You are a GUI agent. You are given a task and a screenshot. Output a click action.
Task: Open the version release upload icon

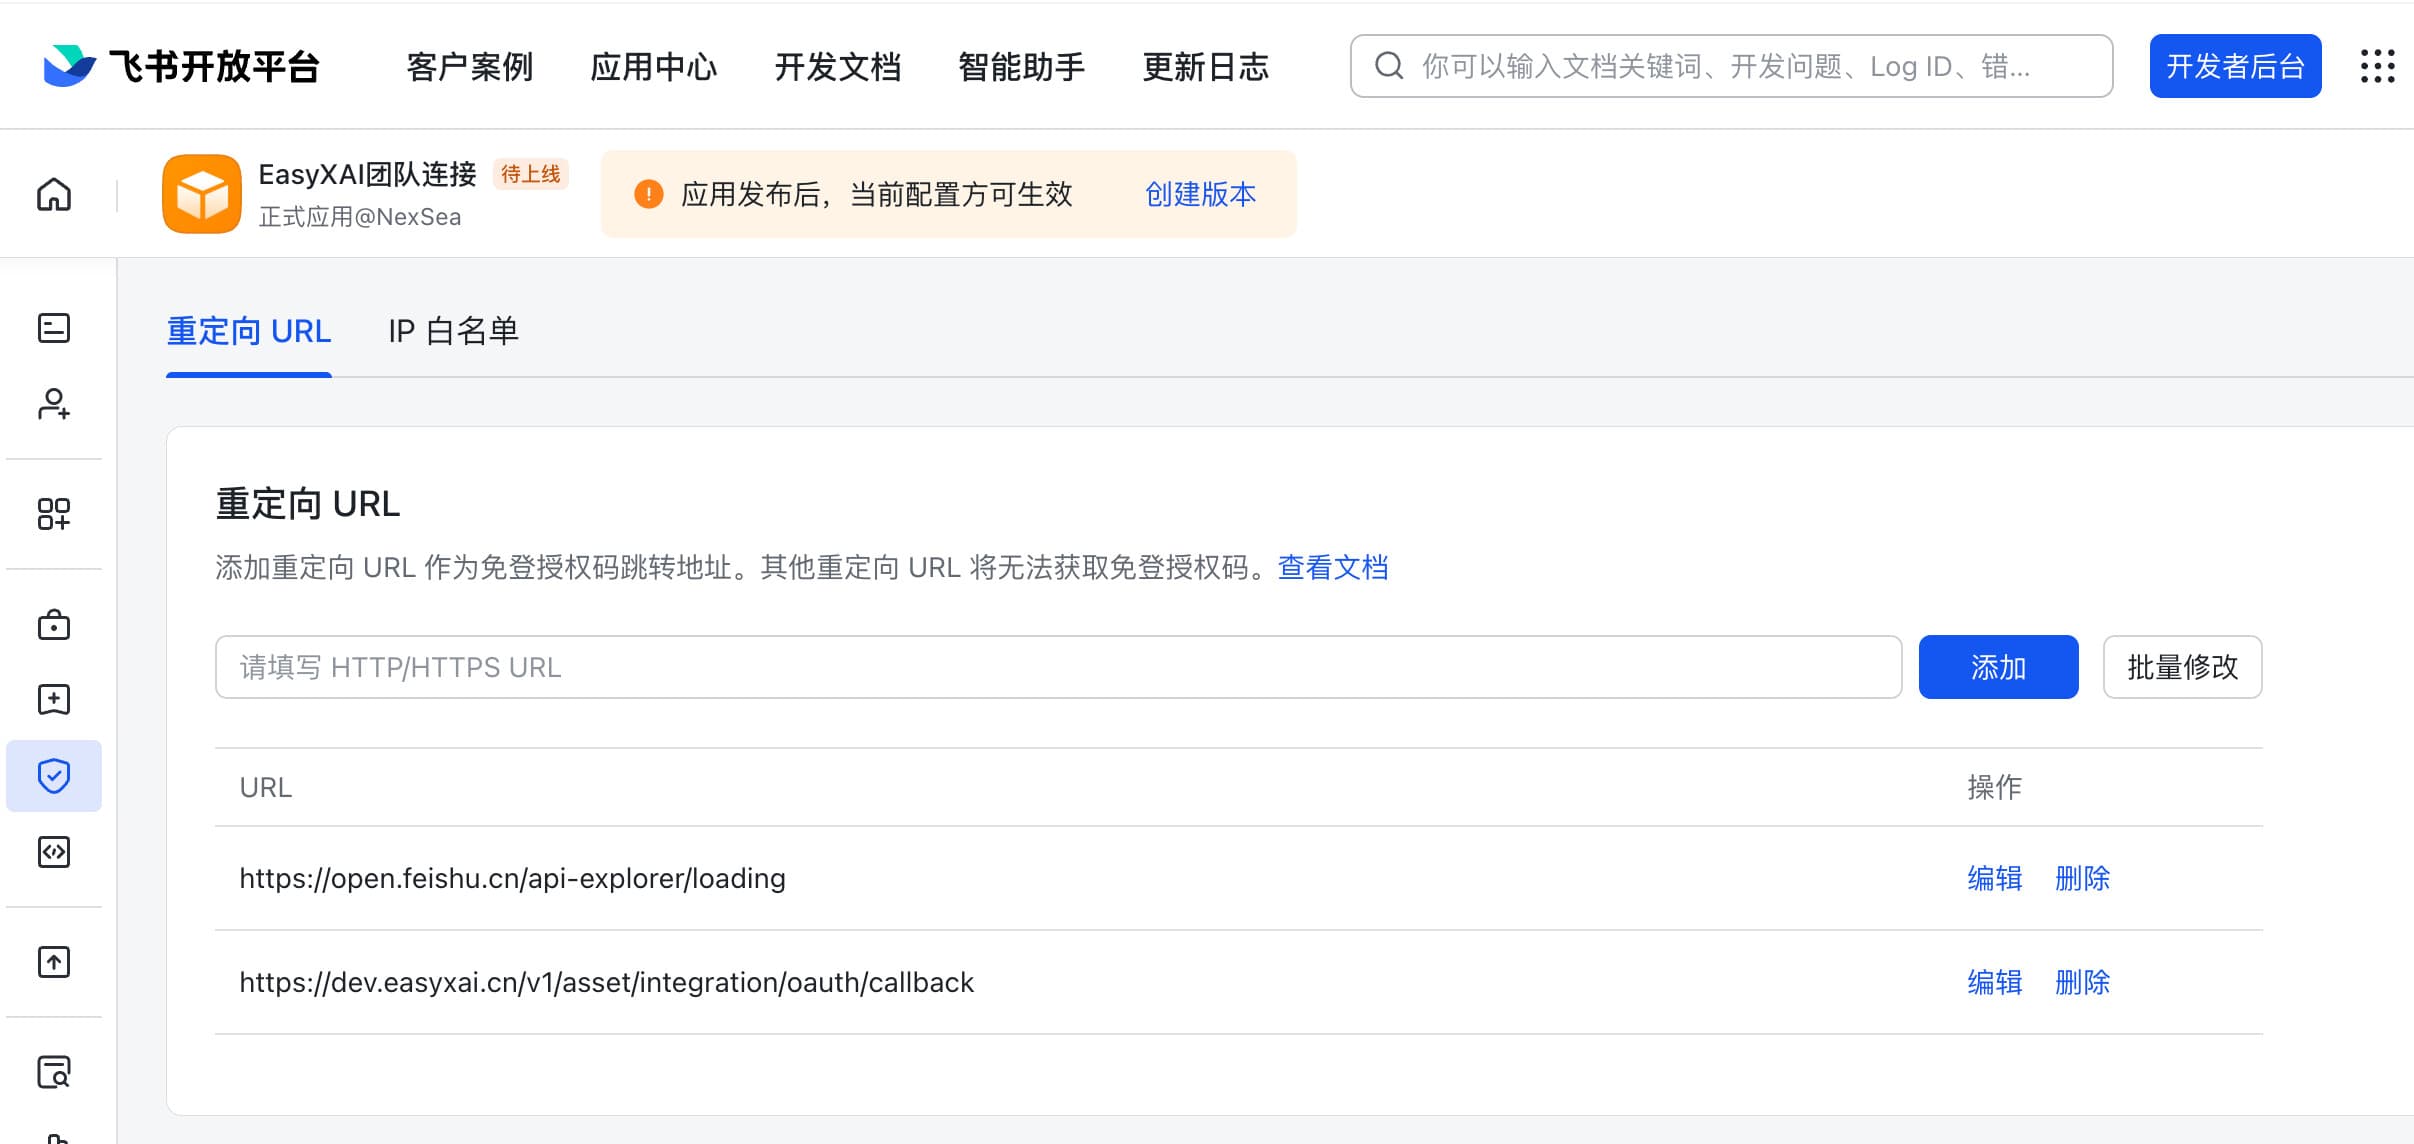tap(54, 962)
